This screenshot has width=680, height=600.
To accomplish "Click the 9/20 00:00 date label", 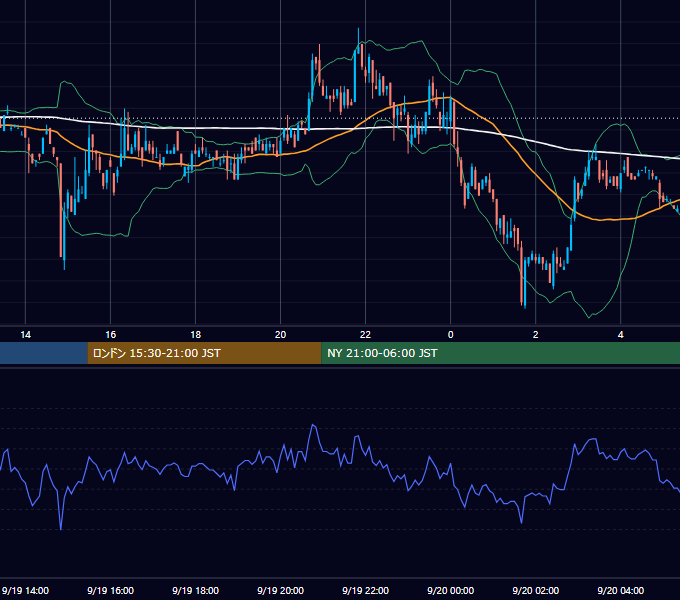I will 451,590.
